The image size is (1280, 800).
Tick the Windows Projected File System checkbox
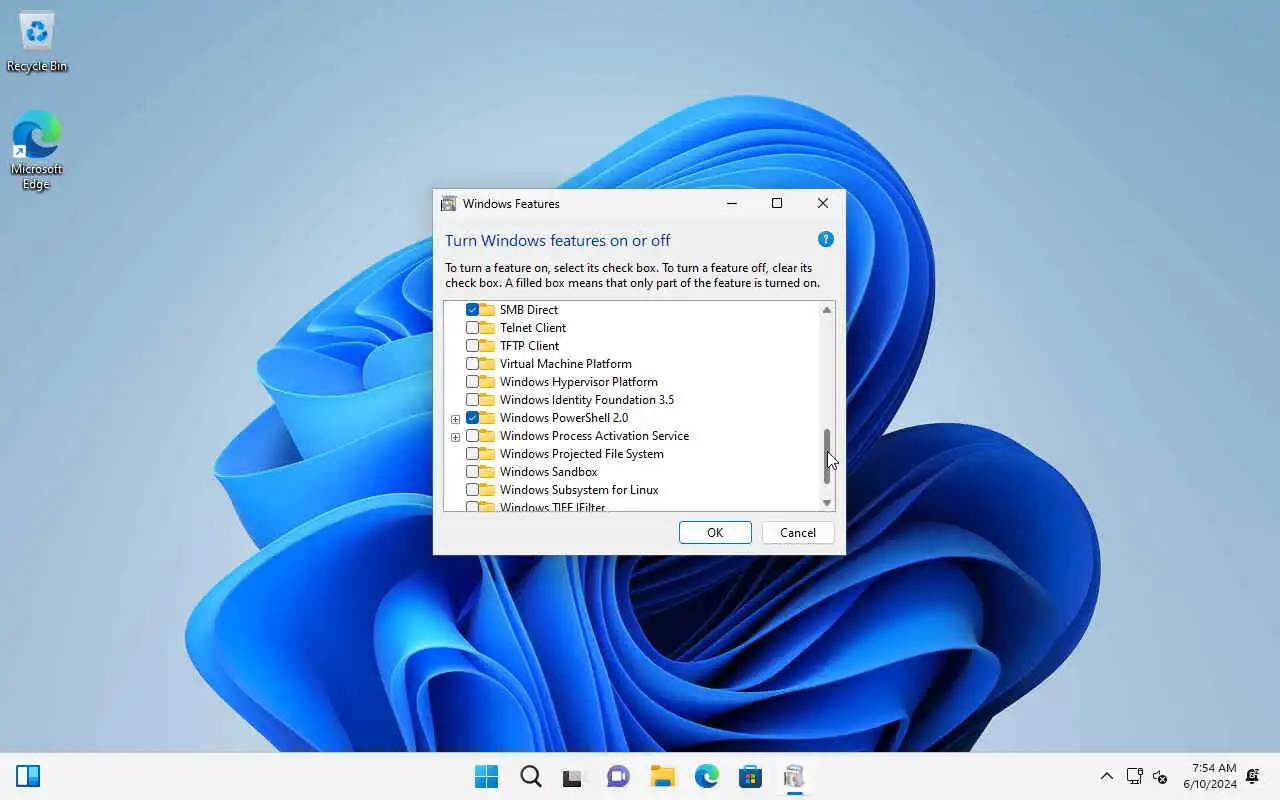[x=472, y=454]
